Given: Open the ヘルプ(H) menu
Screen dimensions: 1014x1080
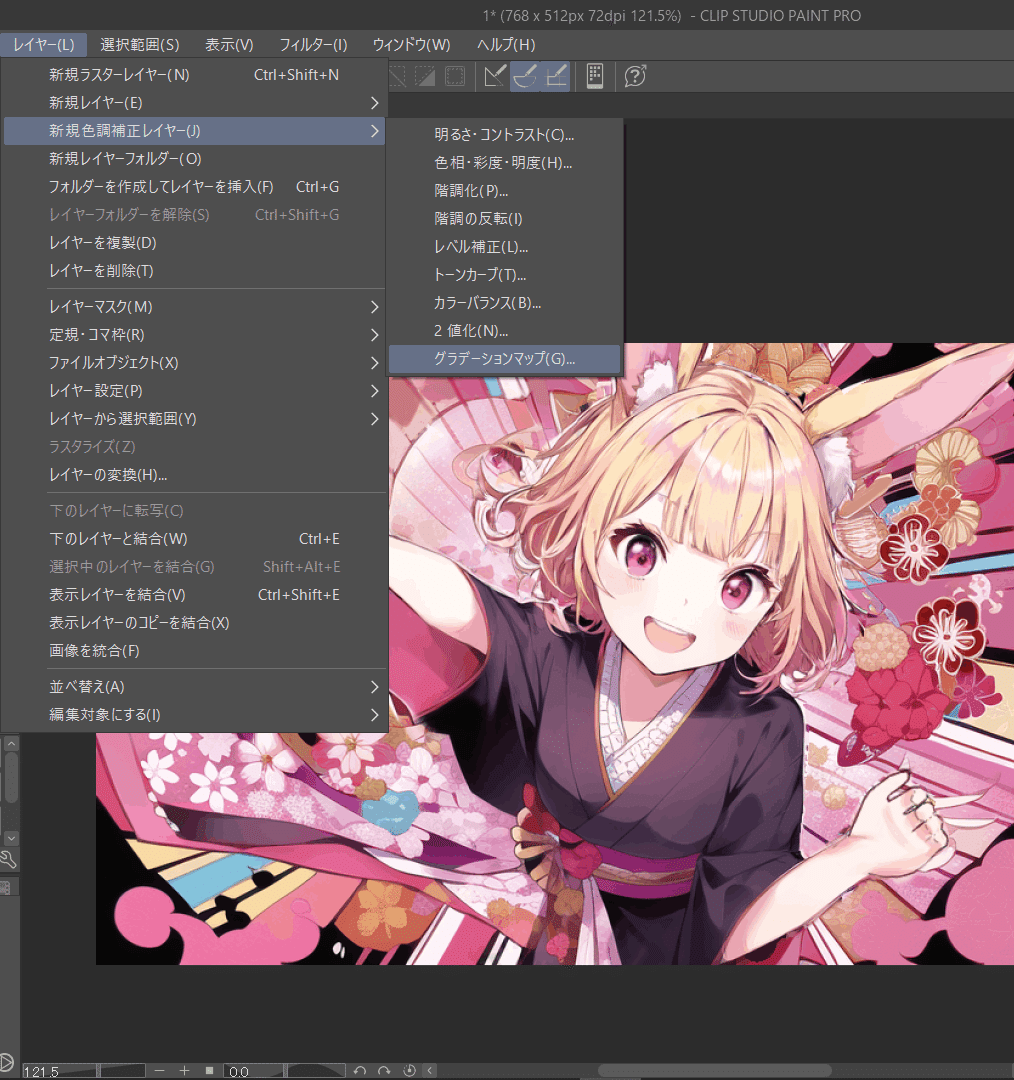Looking at the screenshot, I should coord(506,45).
